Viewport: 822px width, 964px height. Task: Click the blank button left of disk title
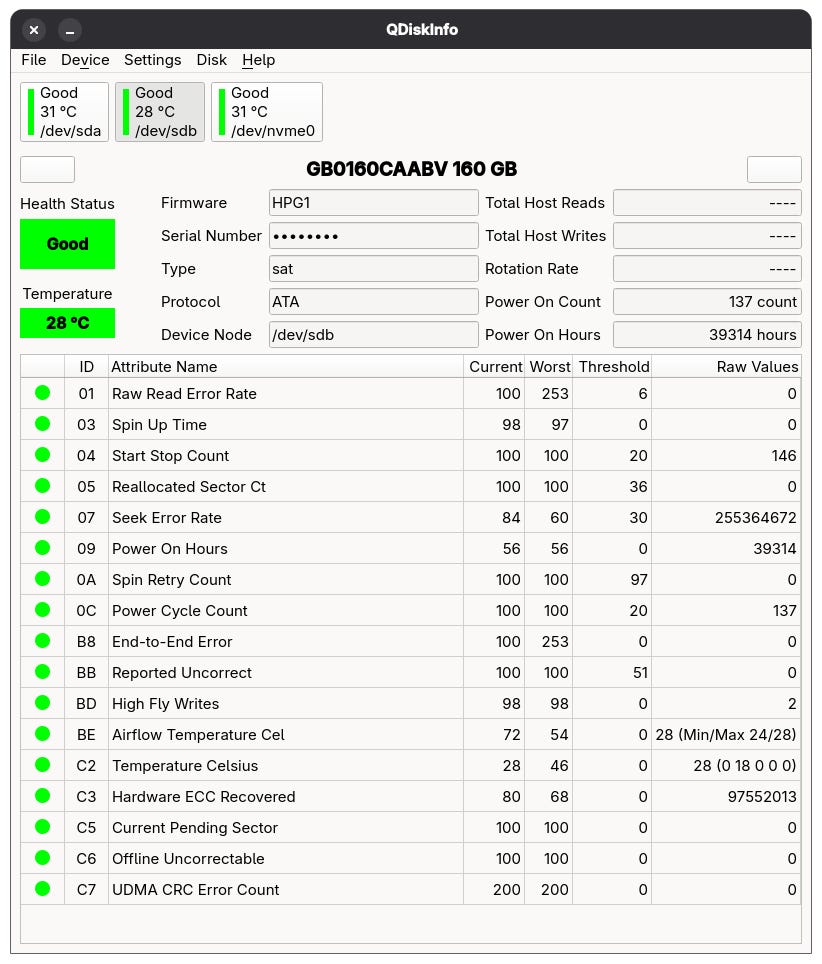[x=47, y=169]
